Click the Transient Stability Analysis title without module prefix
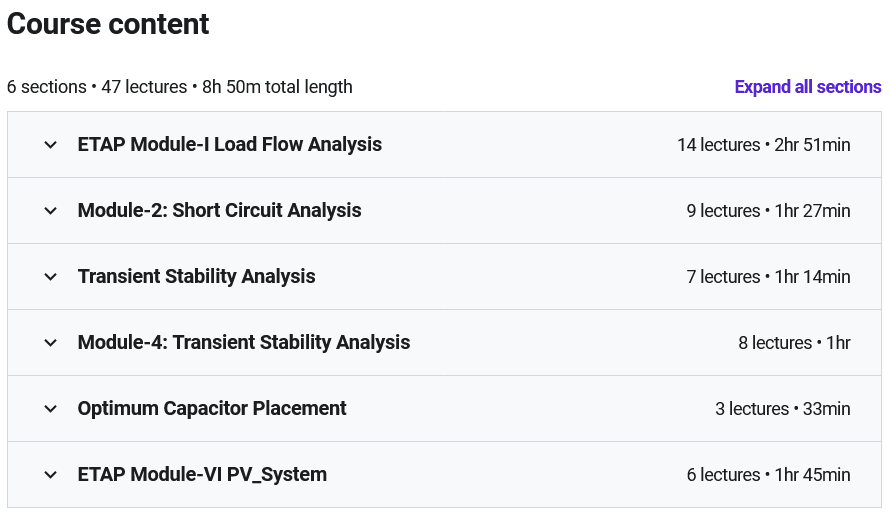 197,276
